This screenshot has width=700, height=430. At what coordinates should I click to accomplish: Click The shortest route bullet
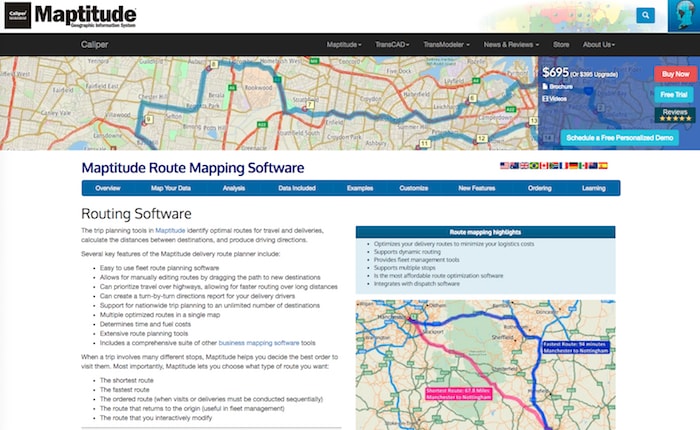(126, 380)
